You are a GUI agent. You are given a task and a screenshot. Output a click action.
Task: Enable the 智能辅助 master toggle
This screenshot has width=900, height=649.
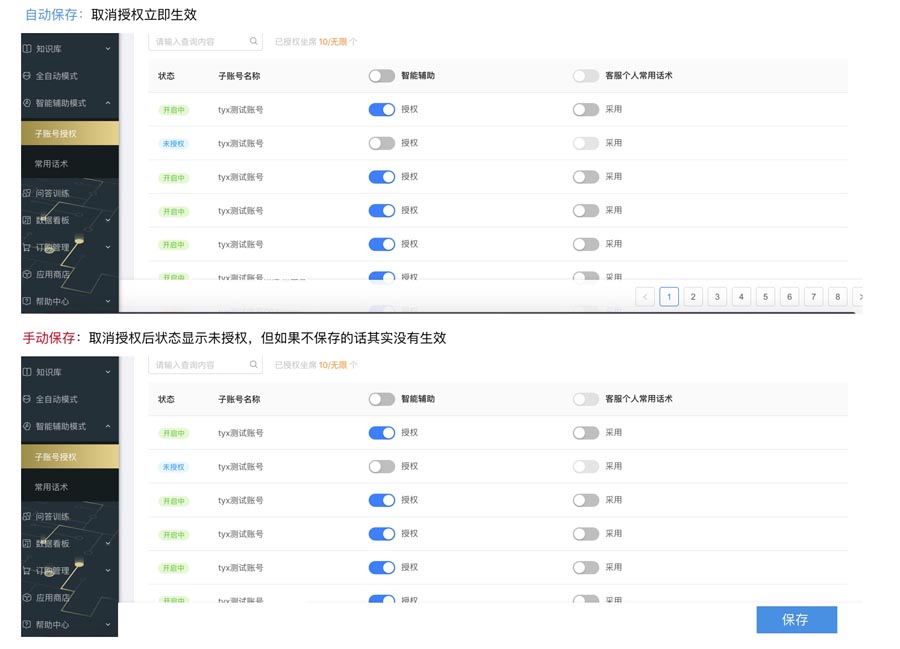coord(381,75)
